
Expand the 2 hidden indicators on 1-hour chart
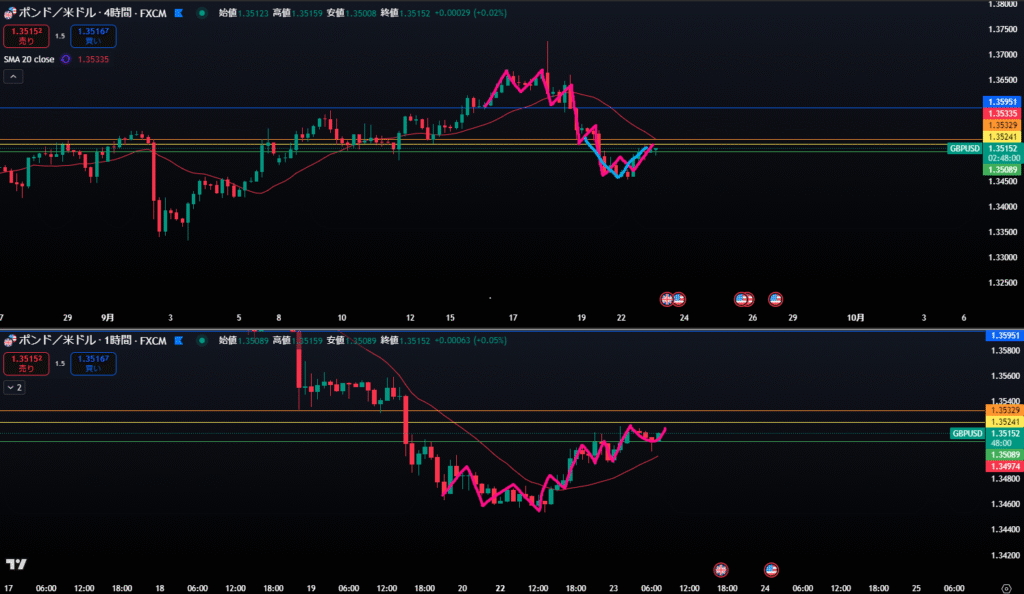(x=14, y=386)
